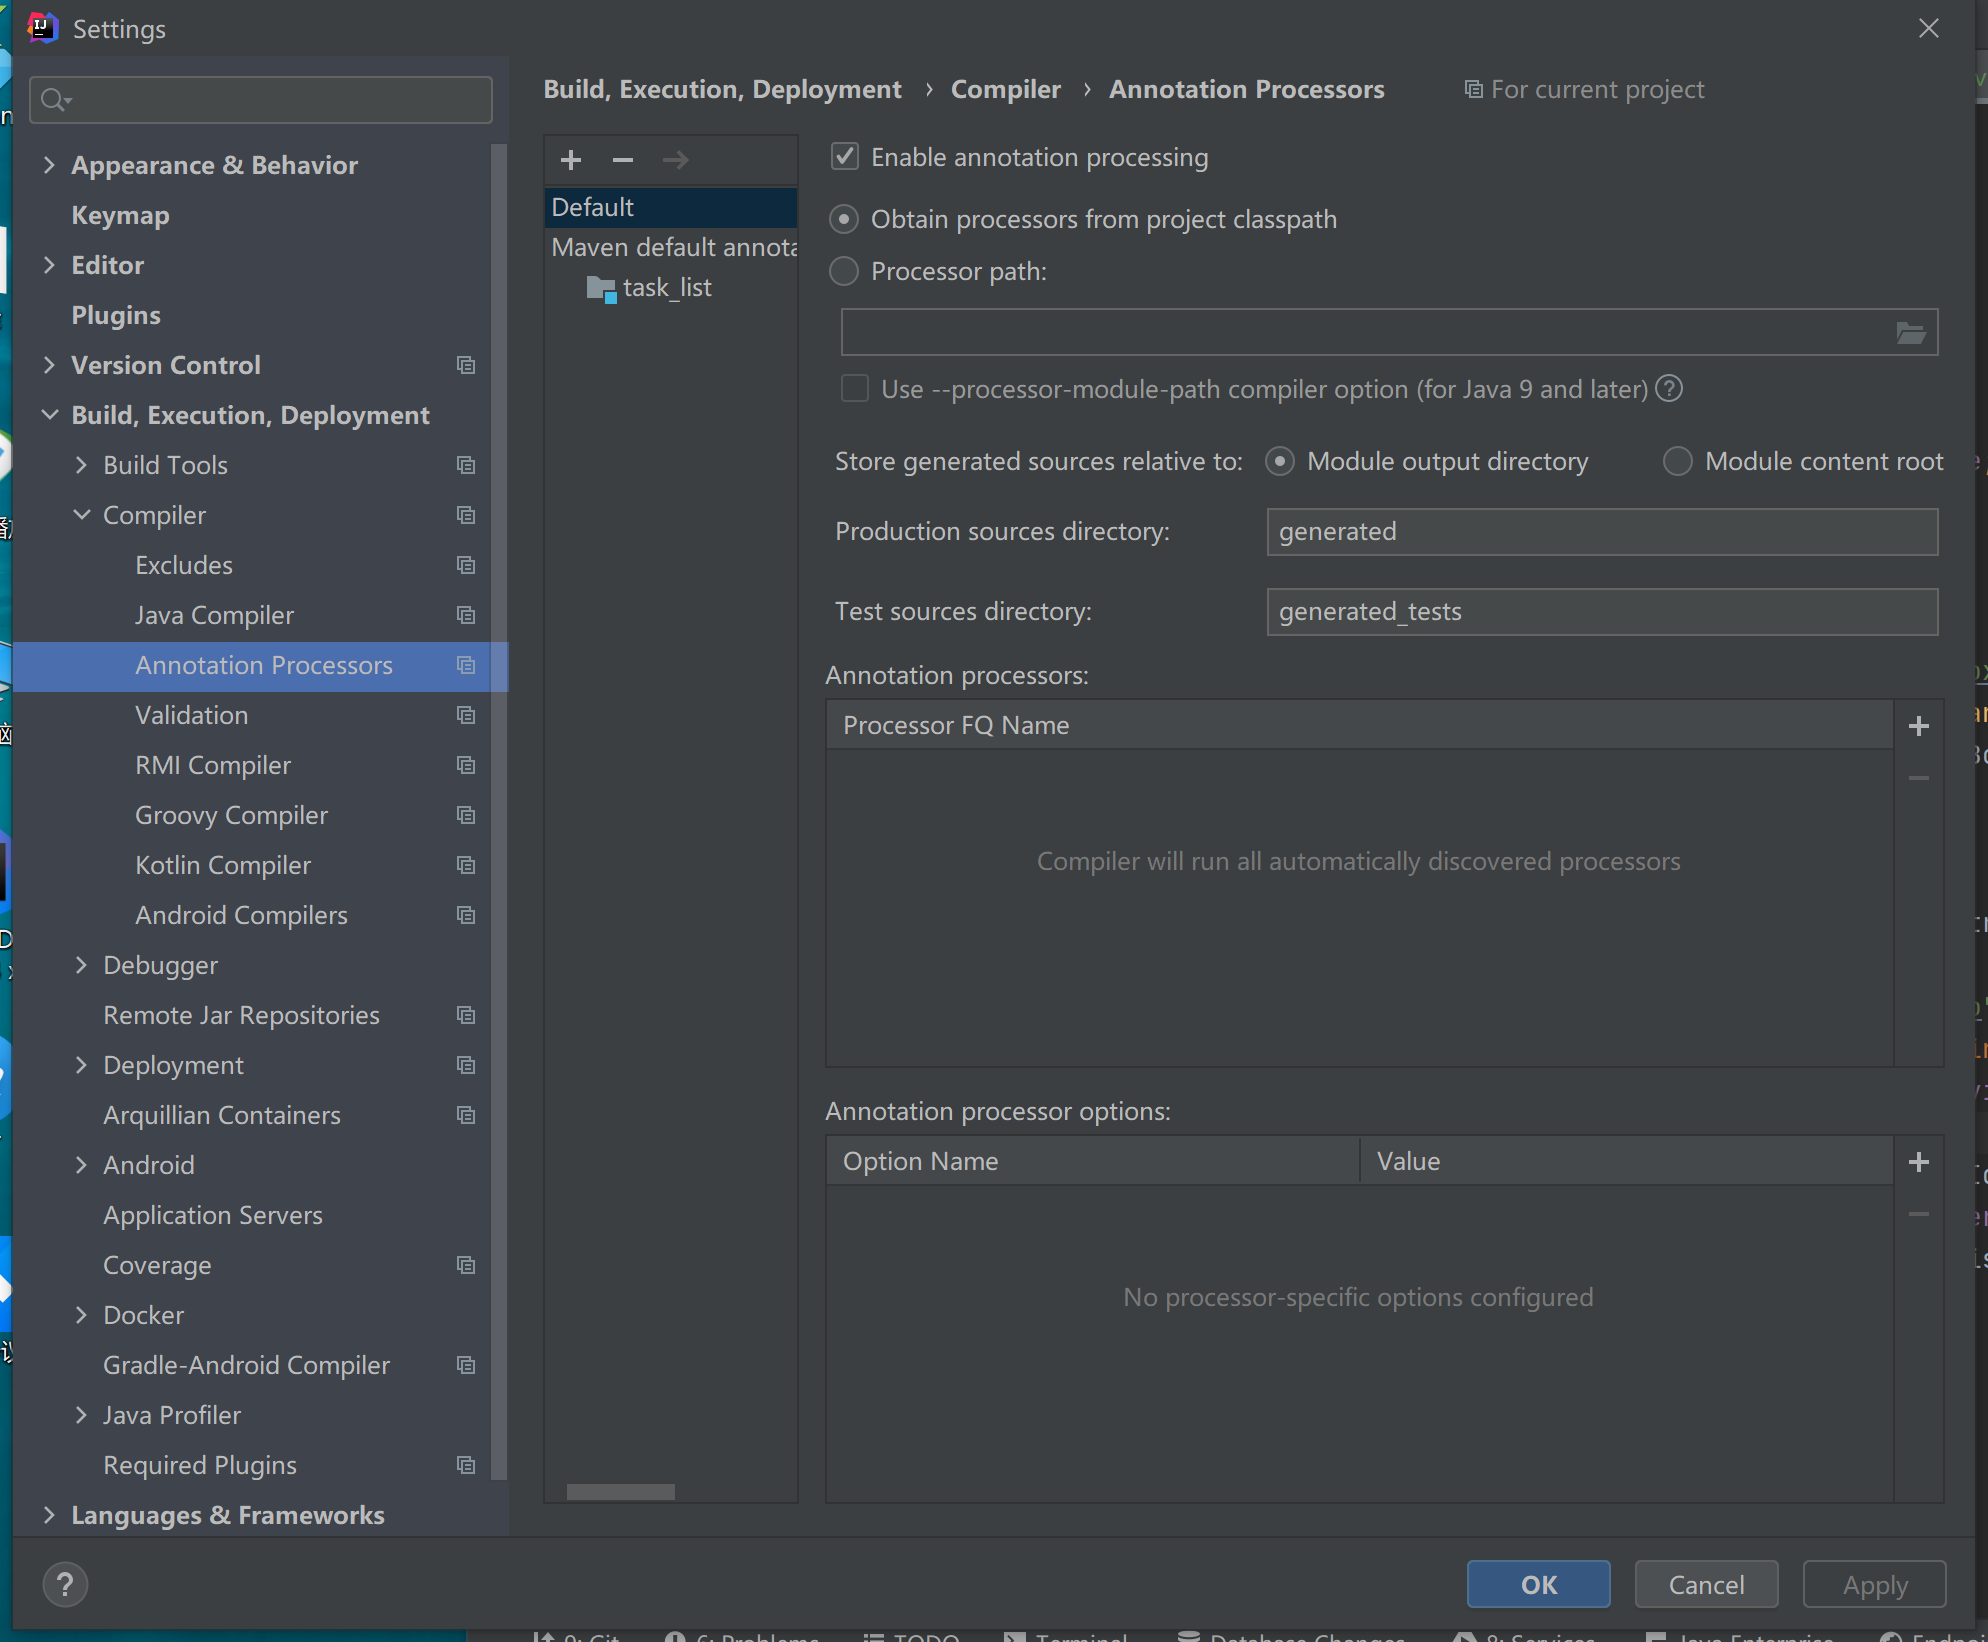Remove the selected annotation profile
This screenshot has height=1642, width=1988.
(623, 160)
